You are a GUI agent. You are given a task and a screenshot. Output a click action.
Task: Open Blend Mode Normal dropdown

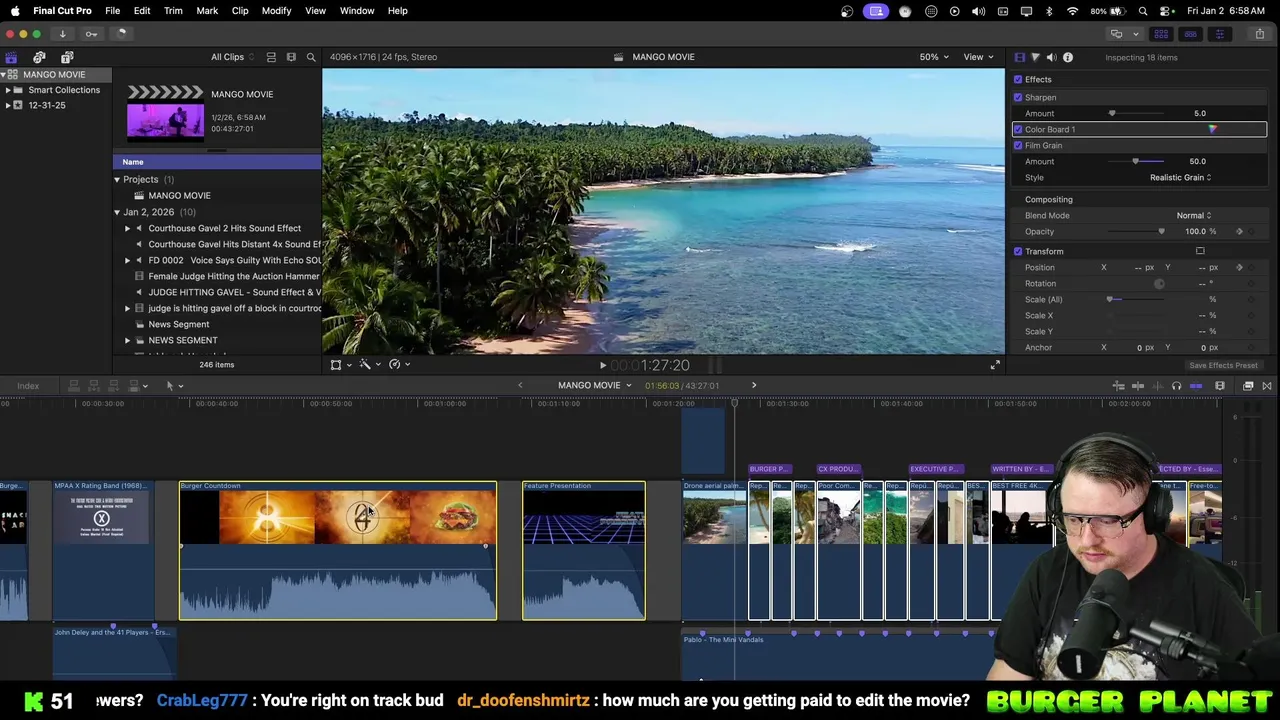1193,215
